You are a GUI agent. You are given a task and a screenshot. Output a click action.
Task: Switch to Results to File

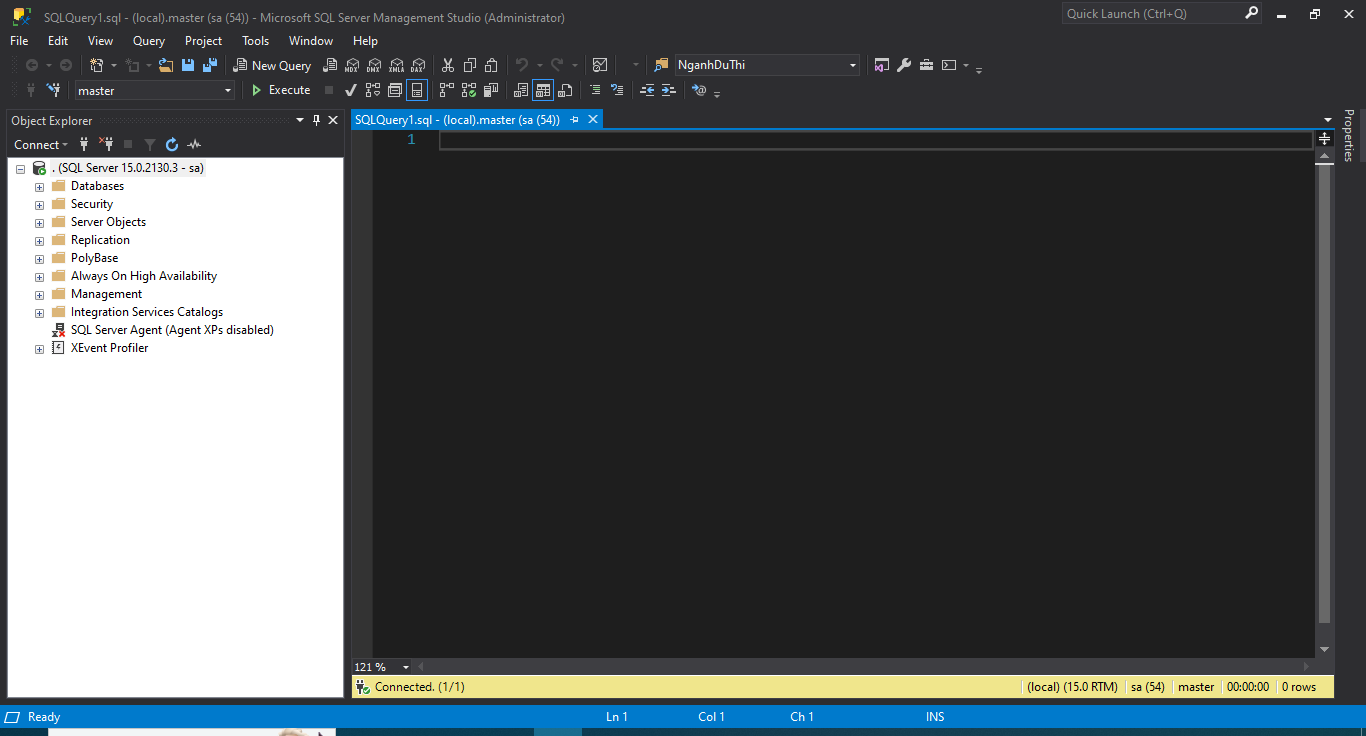pos(565,90)
